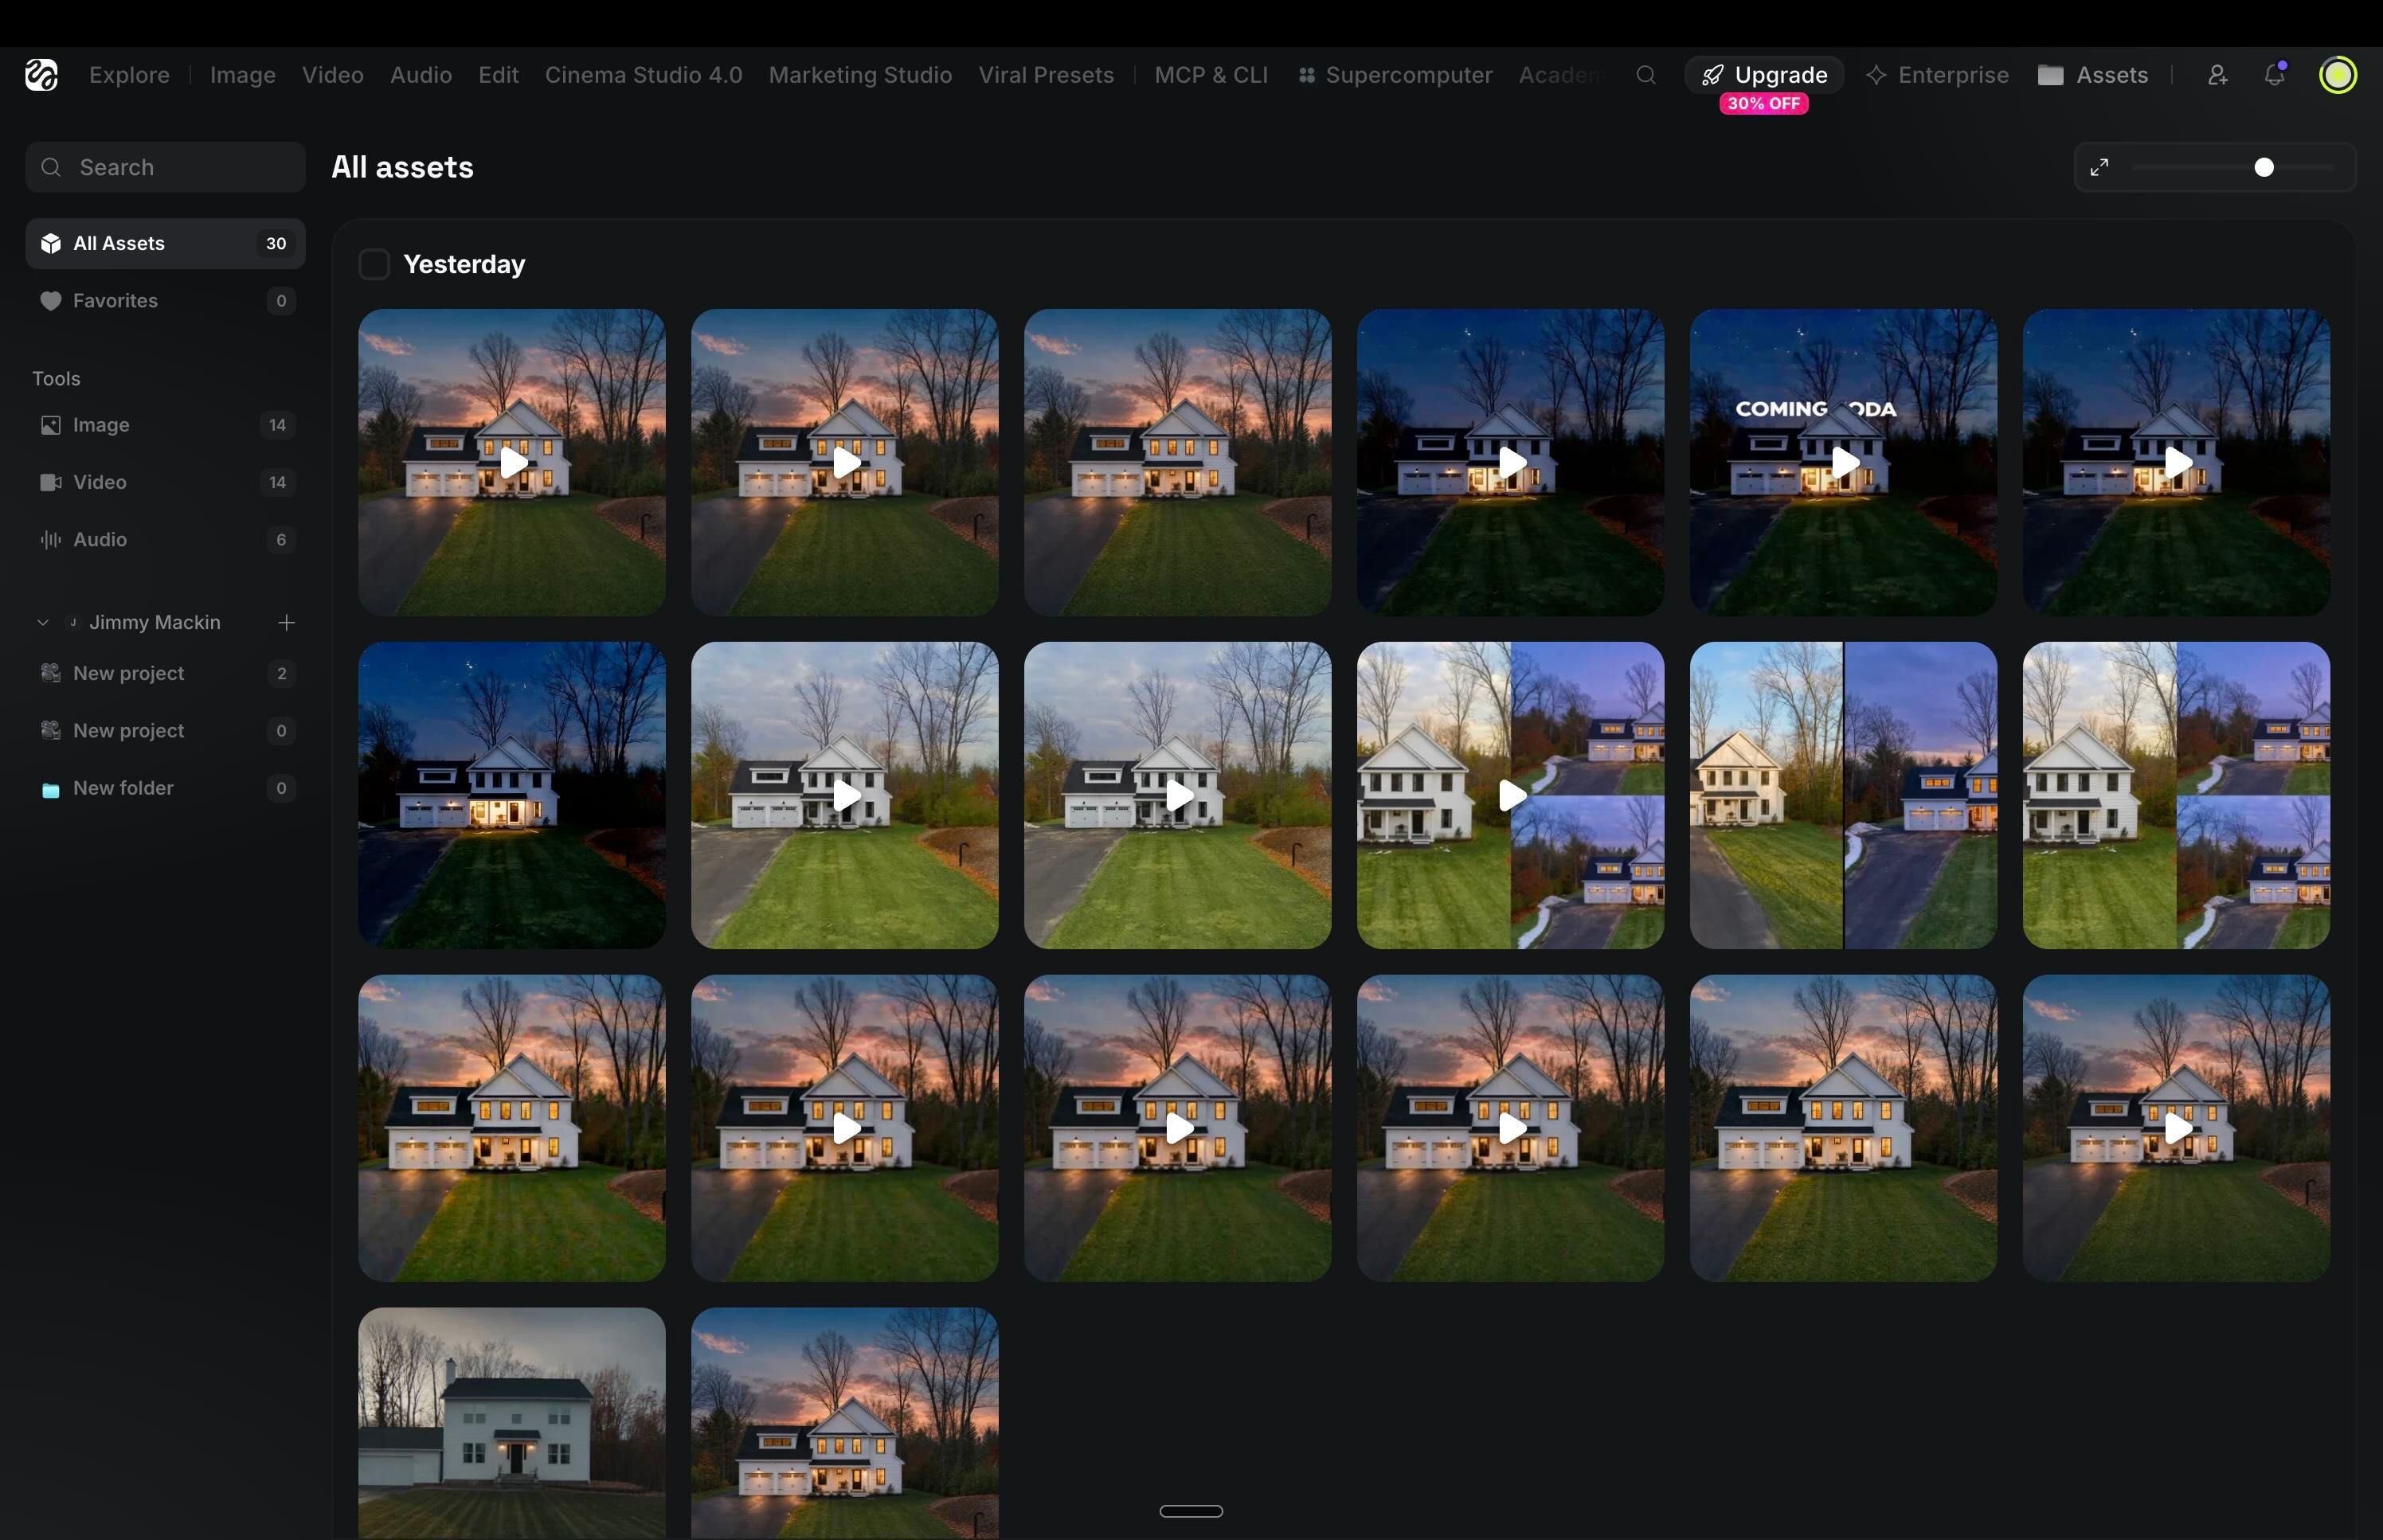
Task: Open the user avatar profile menu
Action: pyautogui.click(x=2337, y=75)
